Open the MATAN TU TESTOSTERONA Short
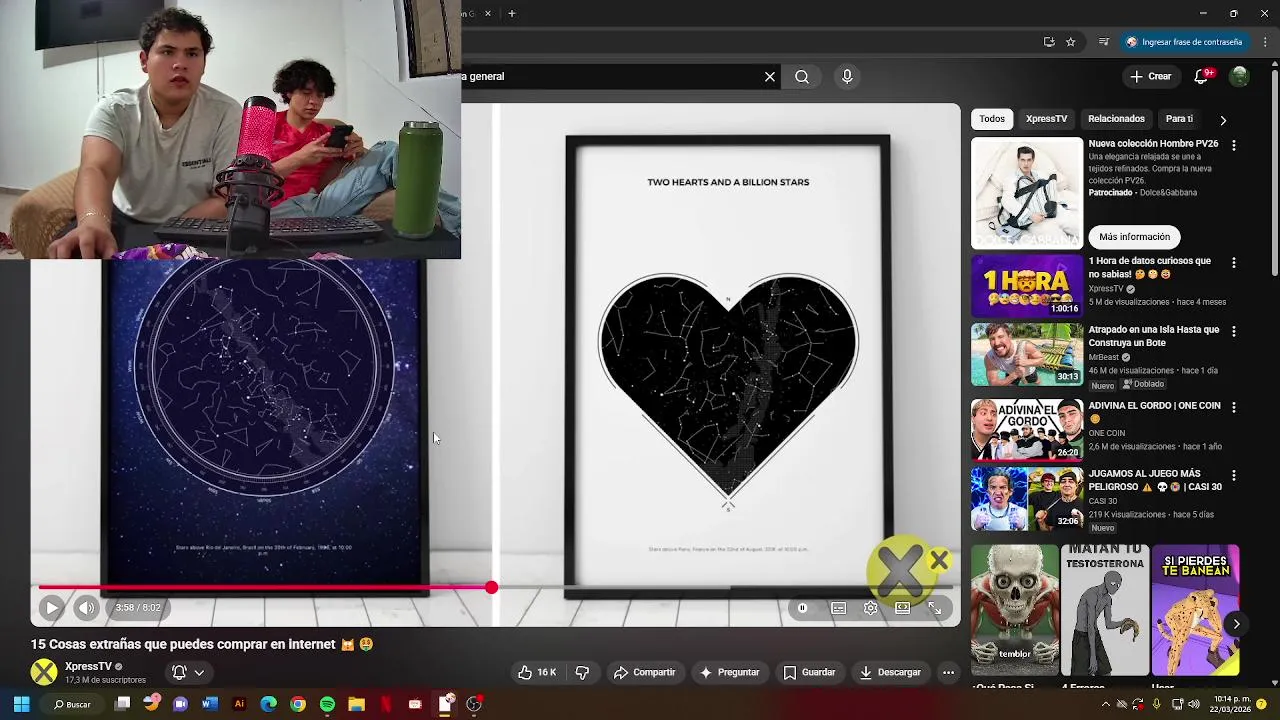 point(1105,610)
